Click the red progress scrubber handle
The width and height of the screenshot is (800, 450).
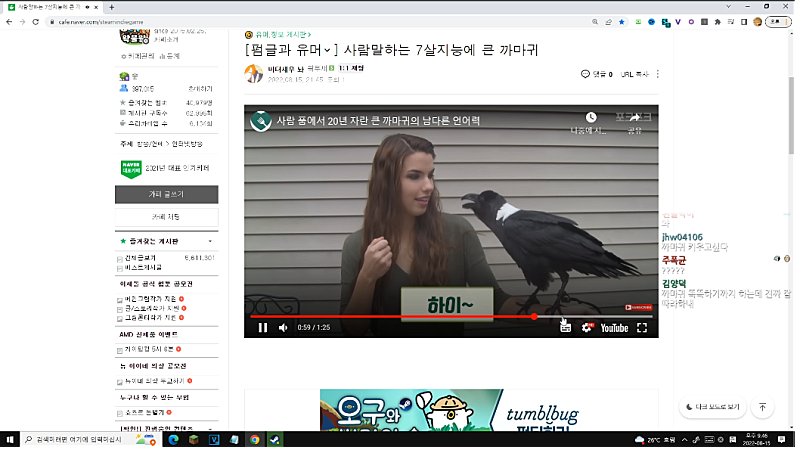(x=534, y=317)
